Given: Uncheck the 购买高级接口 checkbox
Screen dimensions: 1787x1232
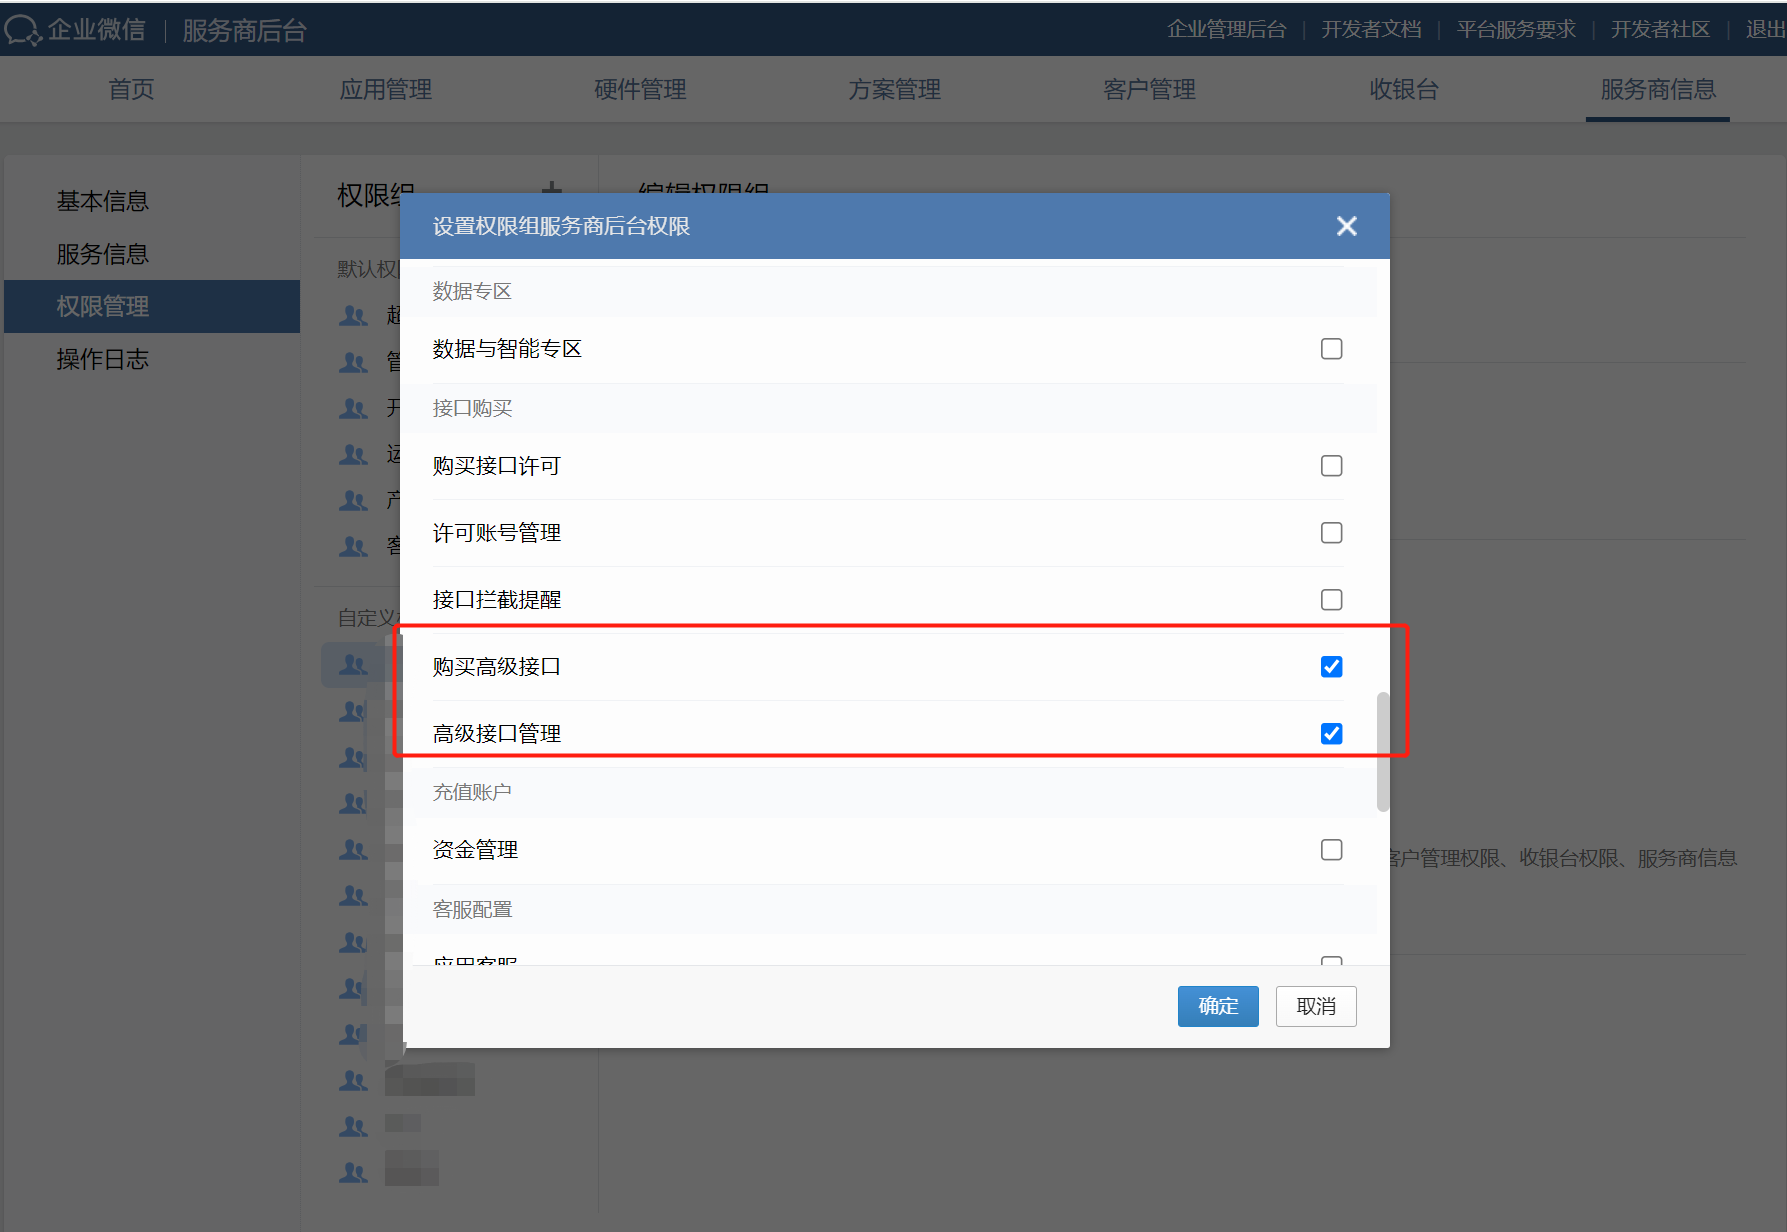Looking at the screenshot, I should [1331, 667].
